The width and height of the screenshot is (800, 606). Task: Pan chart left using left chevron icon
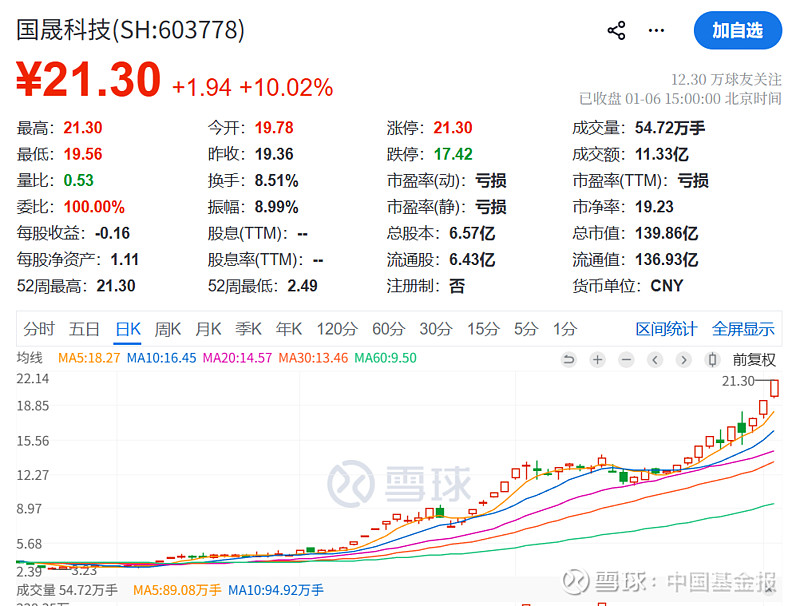pos(655,359)
